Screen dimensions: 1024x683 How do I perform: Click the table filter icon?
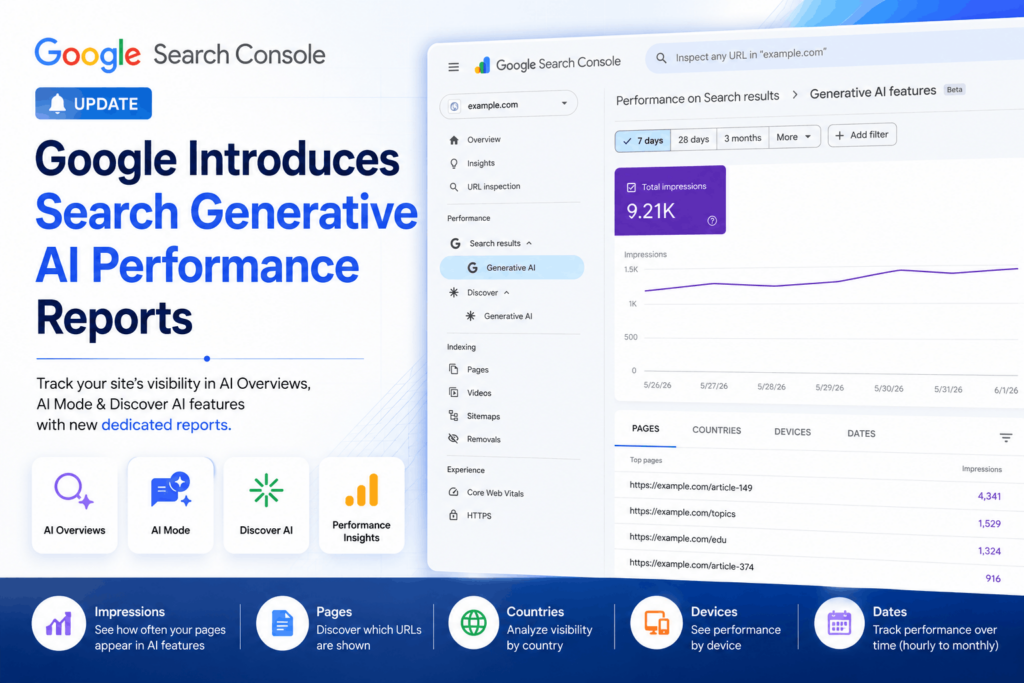1006,437
